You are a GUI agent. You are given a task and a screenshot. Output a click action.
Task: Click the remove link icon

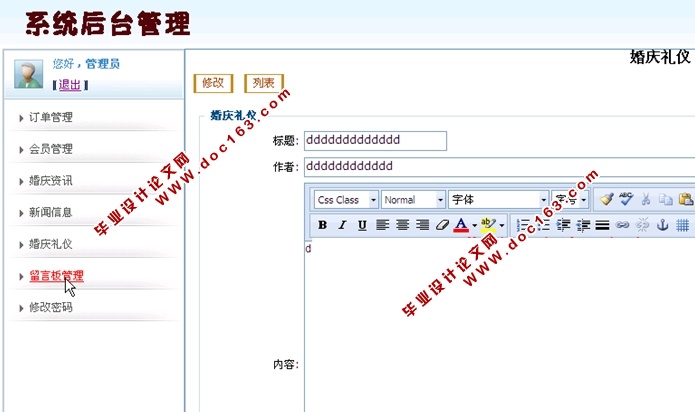(x=642, y=225)
